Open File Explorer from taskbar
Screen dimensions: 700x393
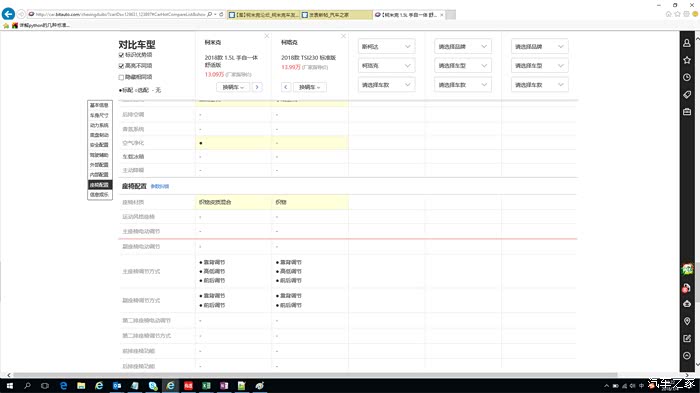81,385
